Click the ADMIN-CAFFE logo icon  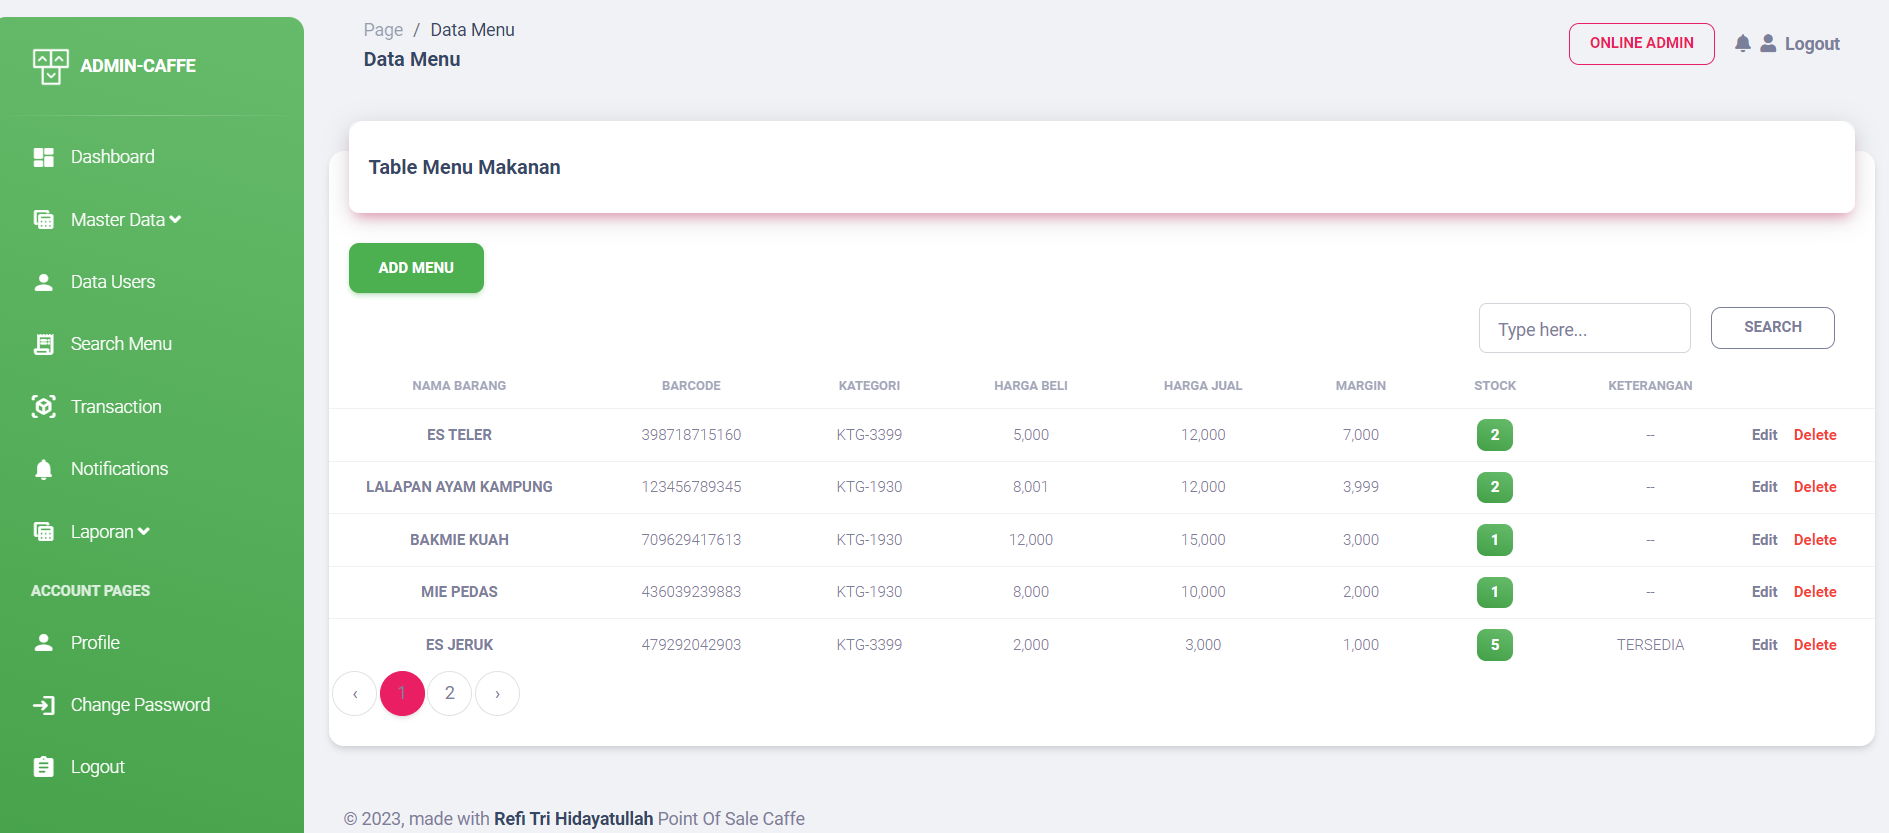pos(50,66)
